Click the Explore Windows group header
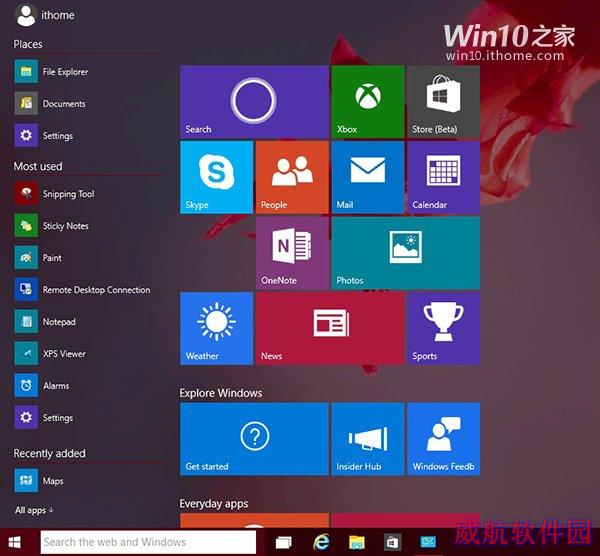This screenshot has height=556, width=600. (x=221, y=393)
